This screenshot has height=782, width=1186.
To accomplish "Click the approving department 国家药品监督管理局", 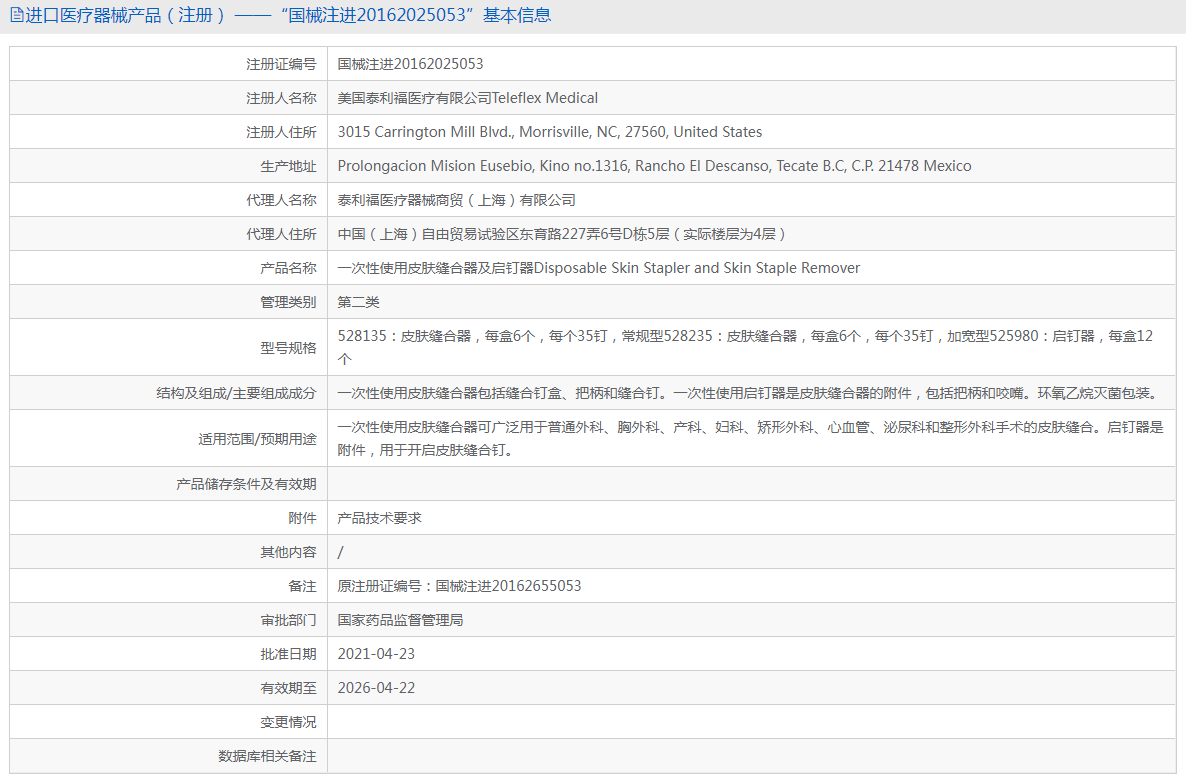I will pyautogui.click(x=400, y=621).
